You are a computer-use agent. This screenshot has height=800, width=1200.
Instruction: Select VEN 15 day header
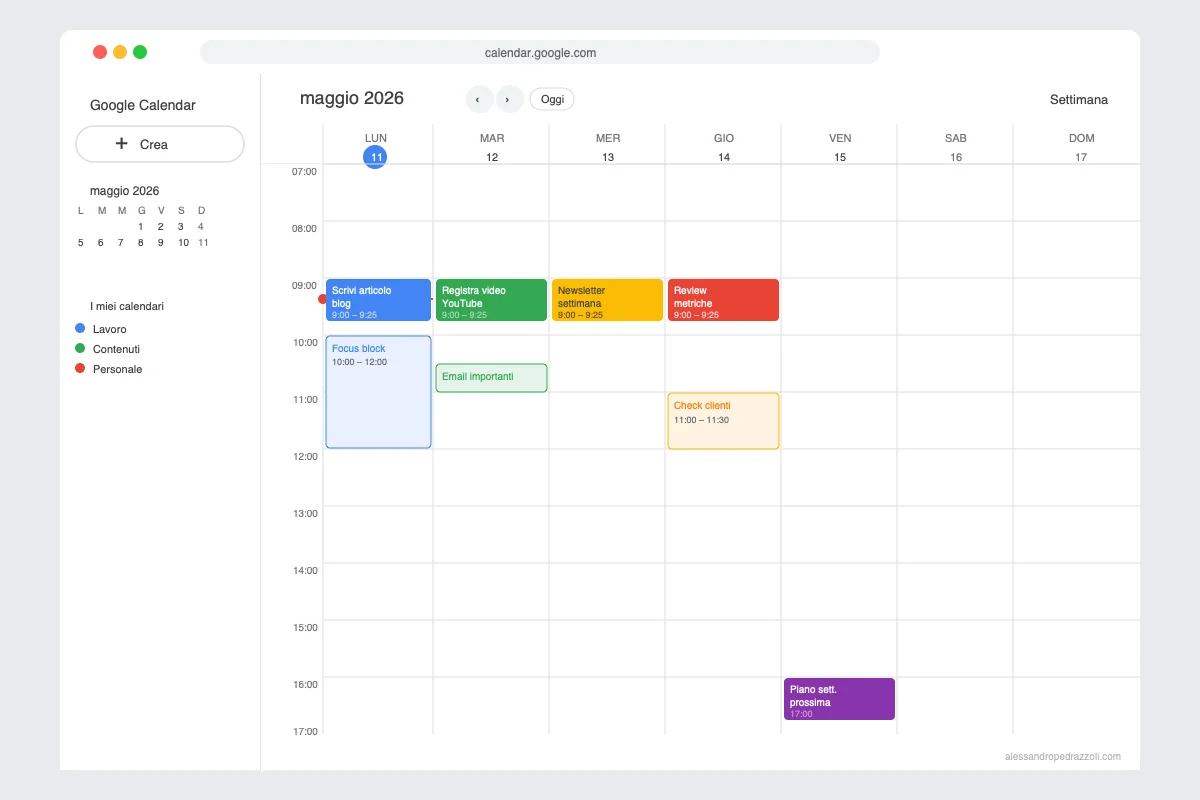[840, 147]
